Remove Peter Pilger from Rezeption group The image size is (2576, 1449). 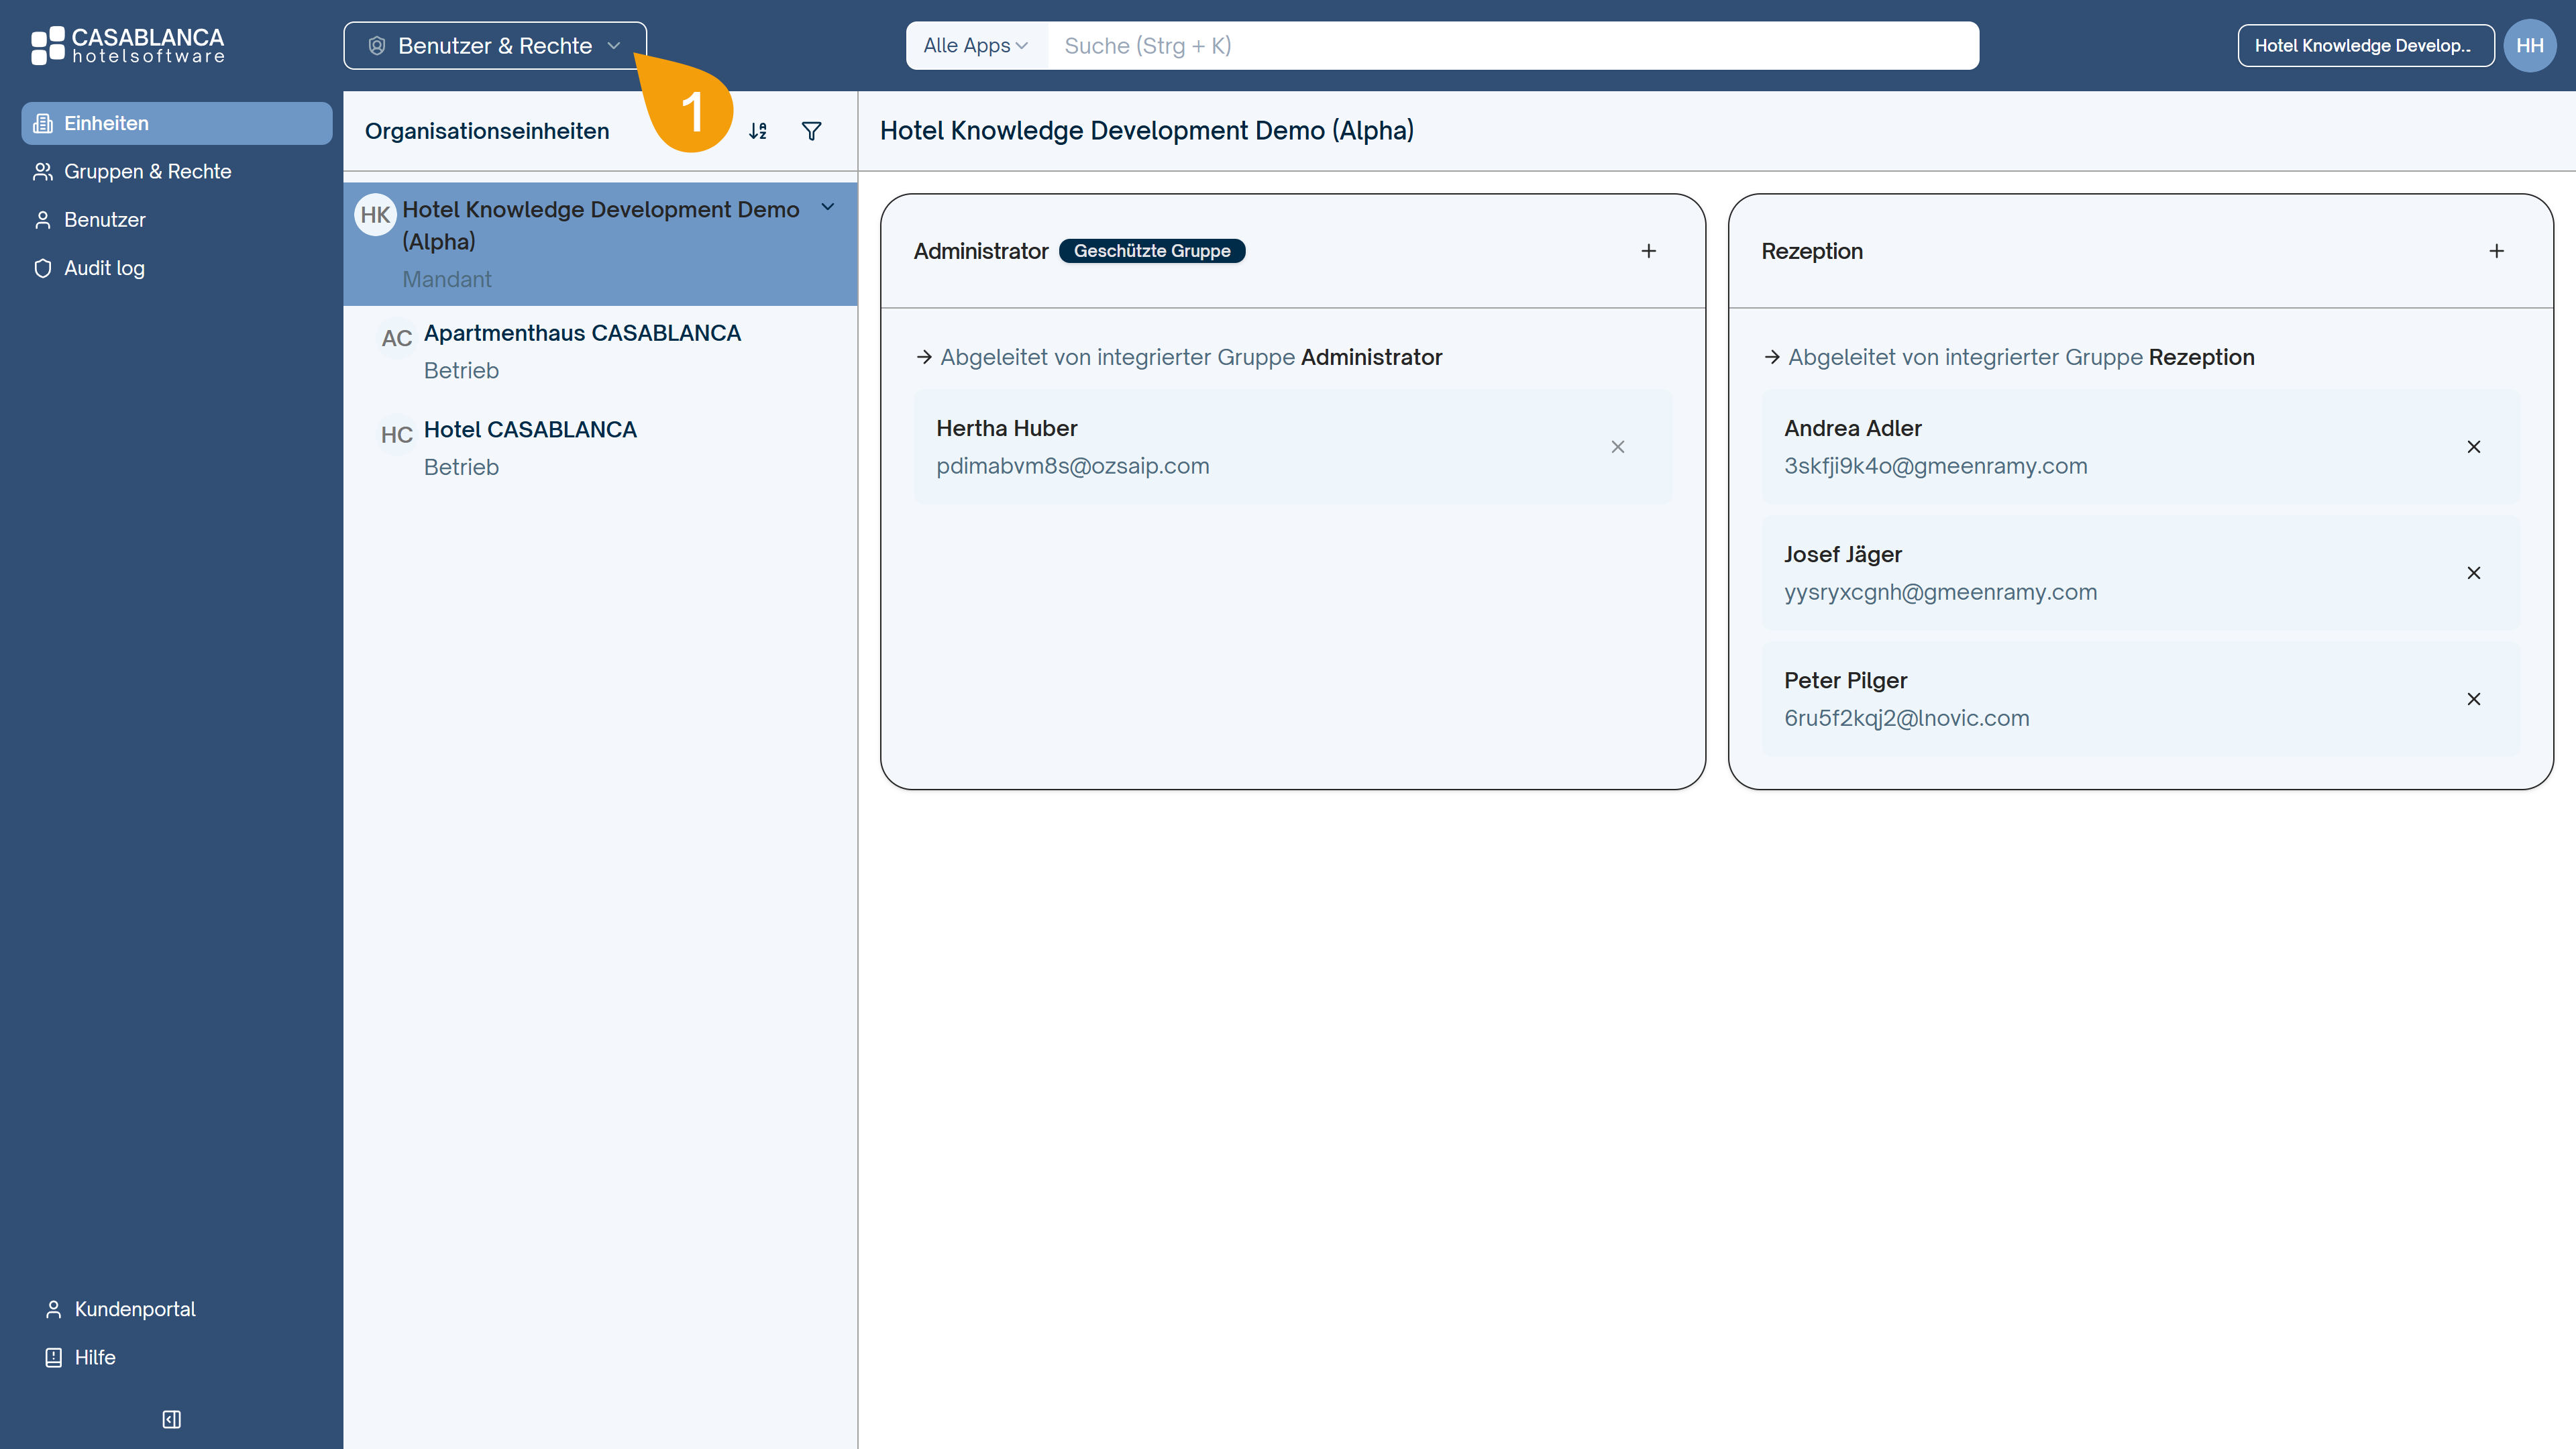[x=2474, y=699]
